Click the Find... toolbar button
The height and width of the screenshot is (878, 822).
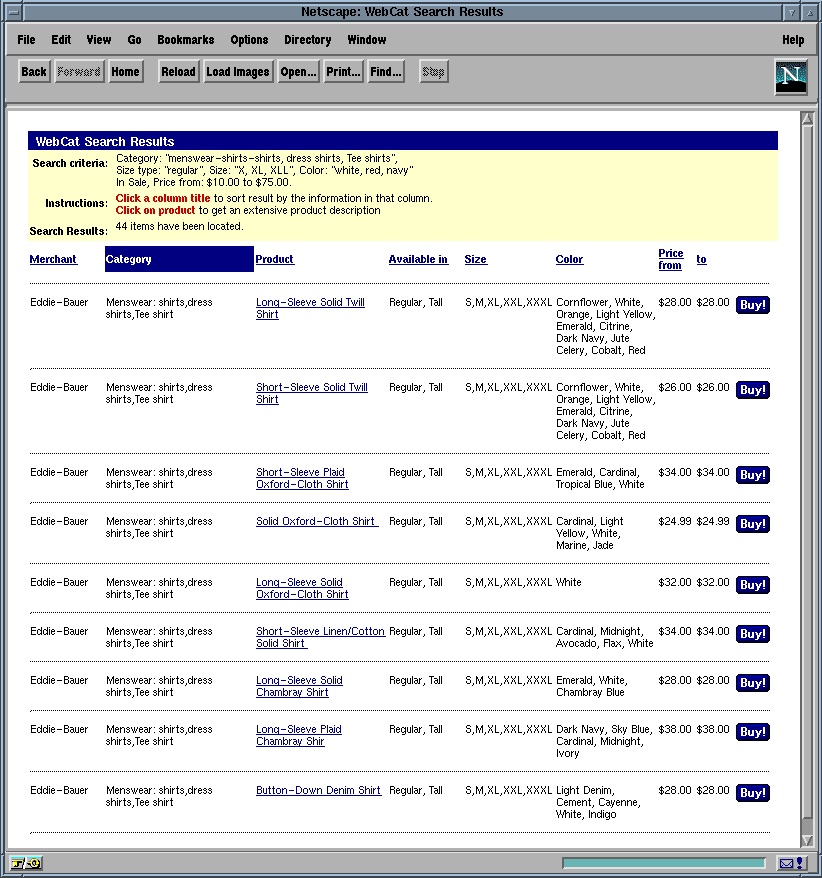click(386, 72)
